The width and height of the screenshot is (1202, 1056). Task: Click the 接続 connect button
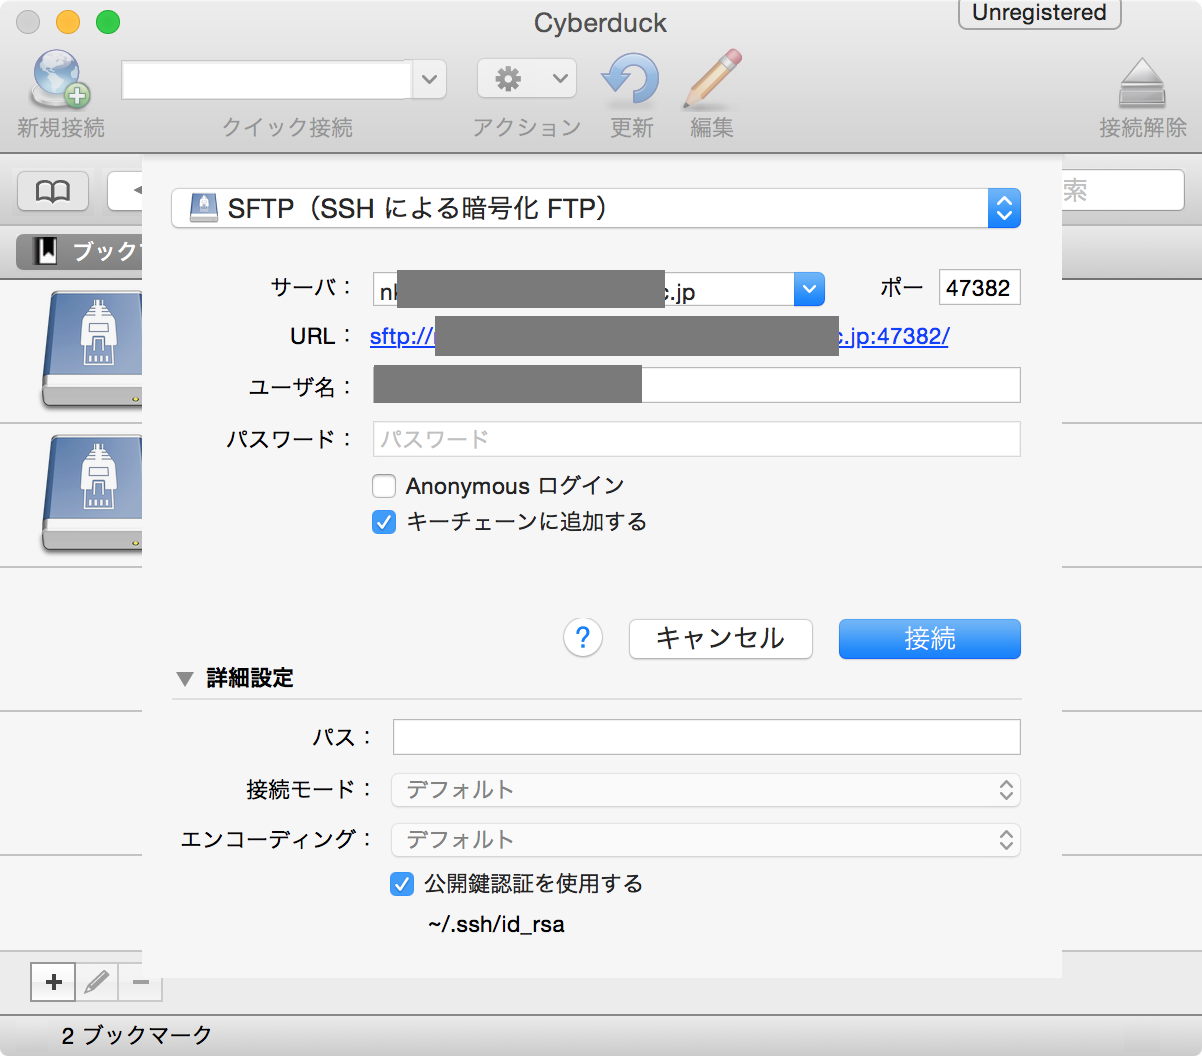[x=930, y=639]
